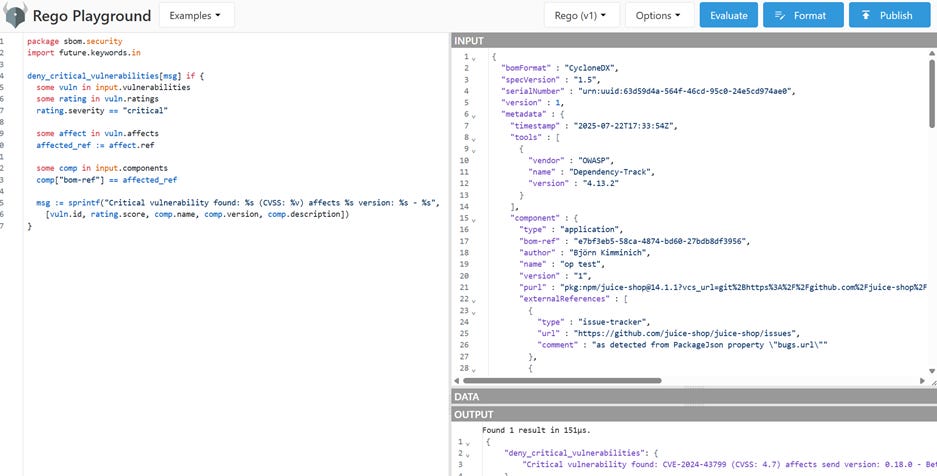Click the "Found 1 result" output message
Screen dimensions: 937x476
tap(536, 430)
